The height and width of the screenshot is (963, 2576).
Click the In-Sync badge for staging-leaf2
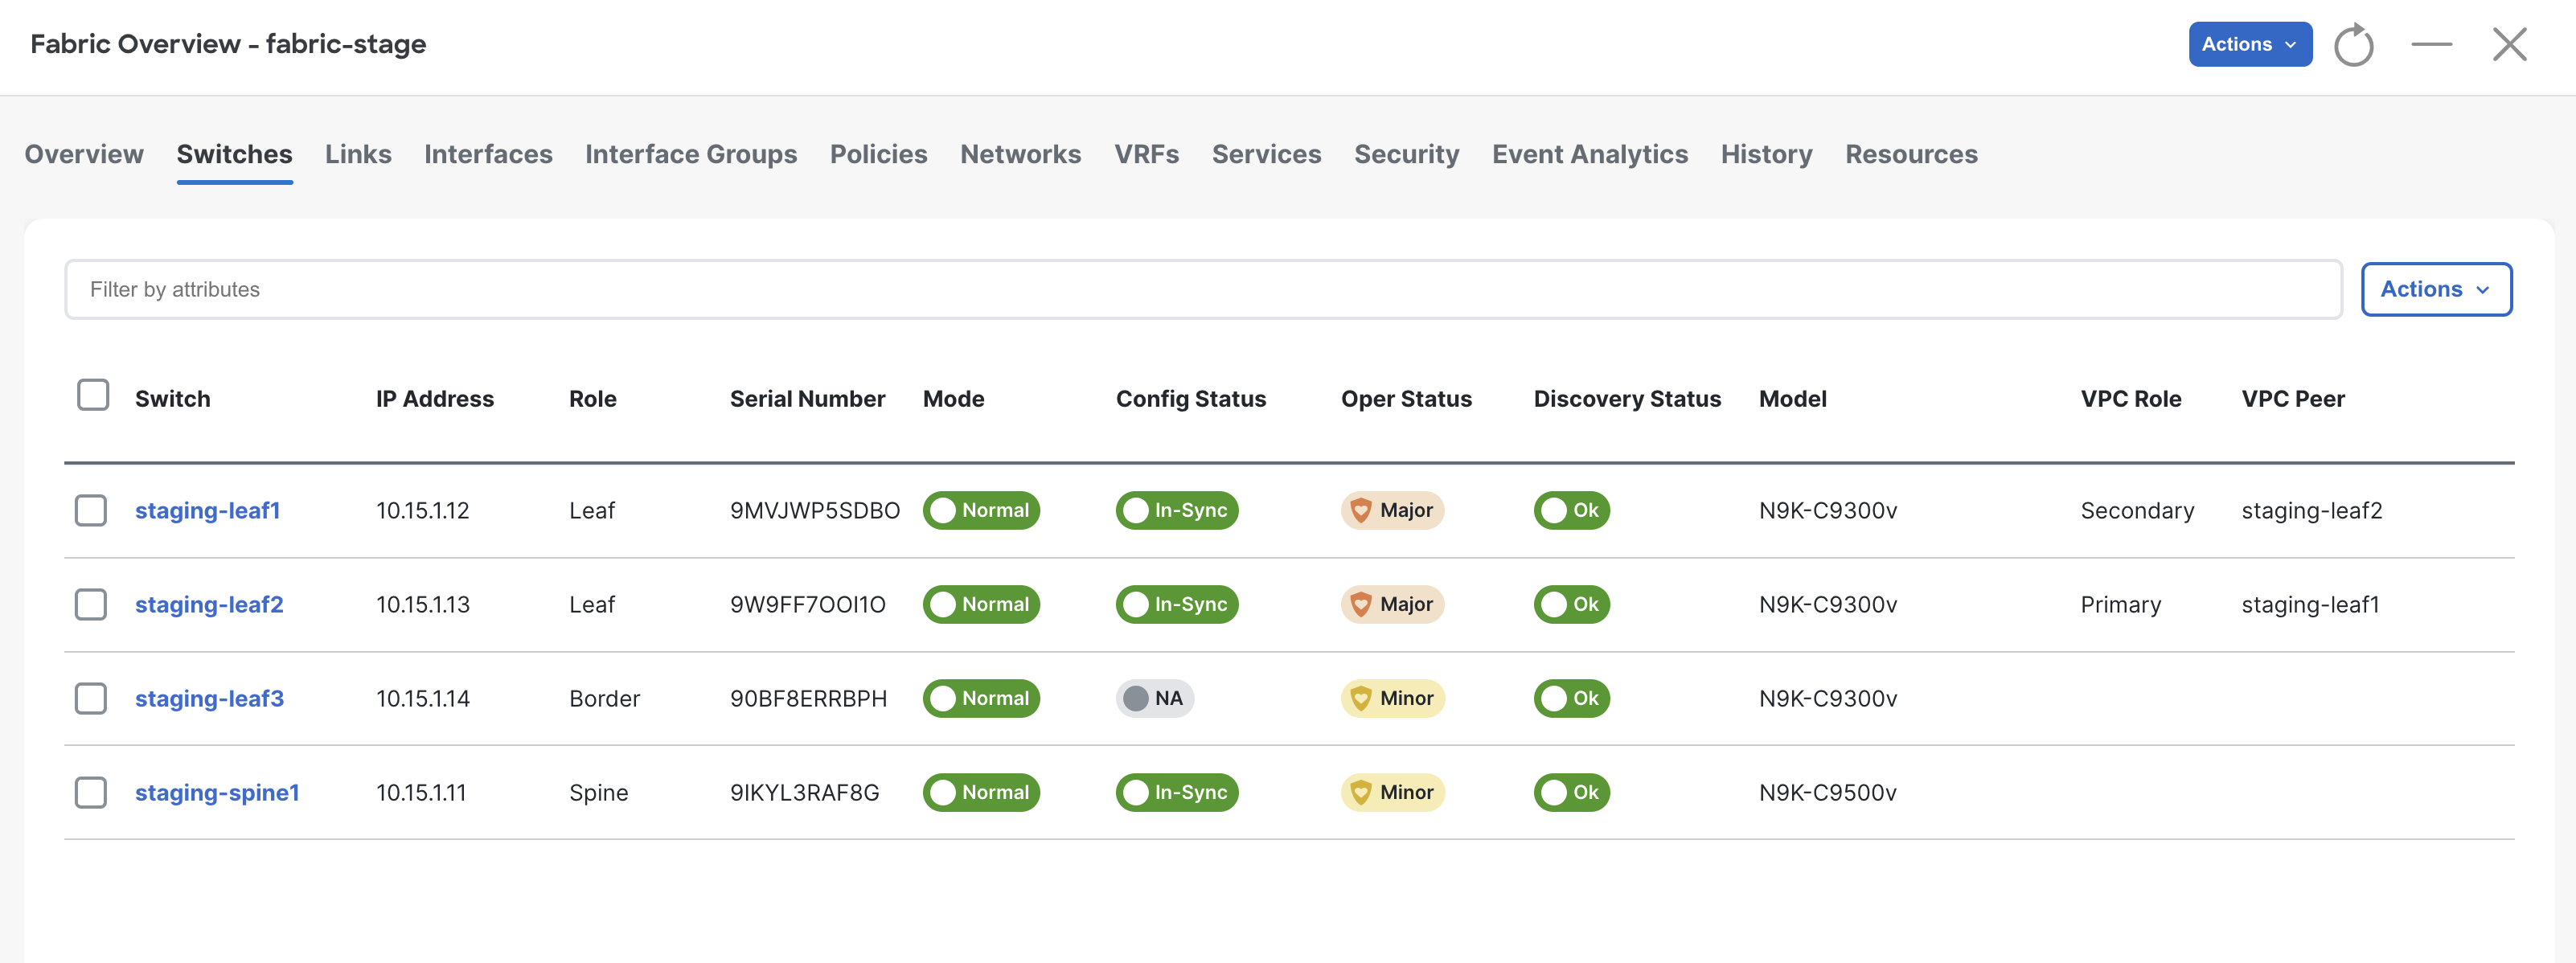click(x=1177, y=605)
